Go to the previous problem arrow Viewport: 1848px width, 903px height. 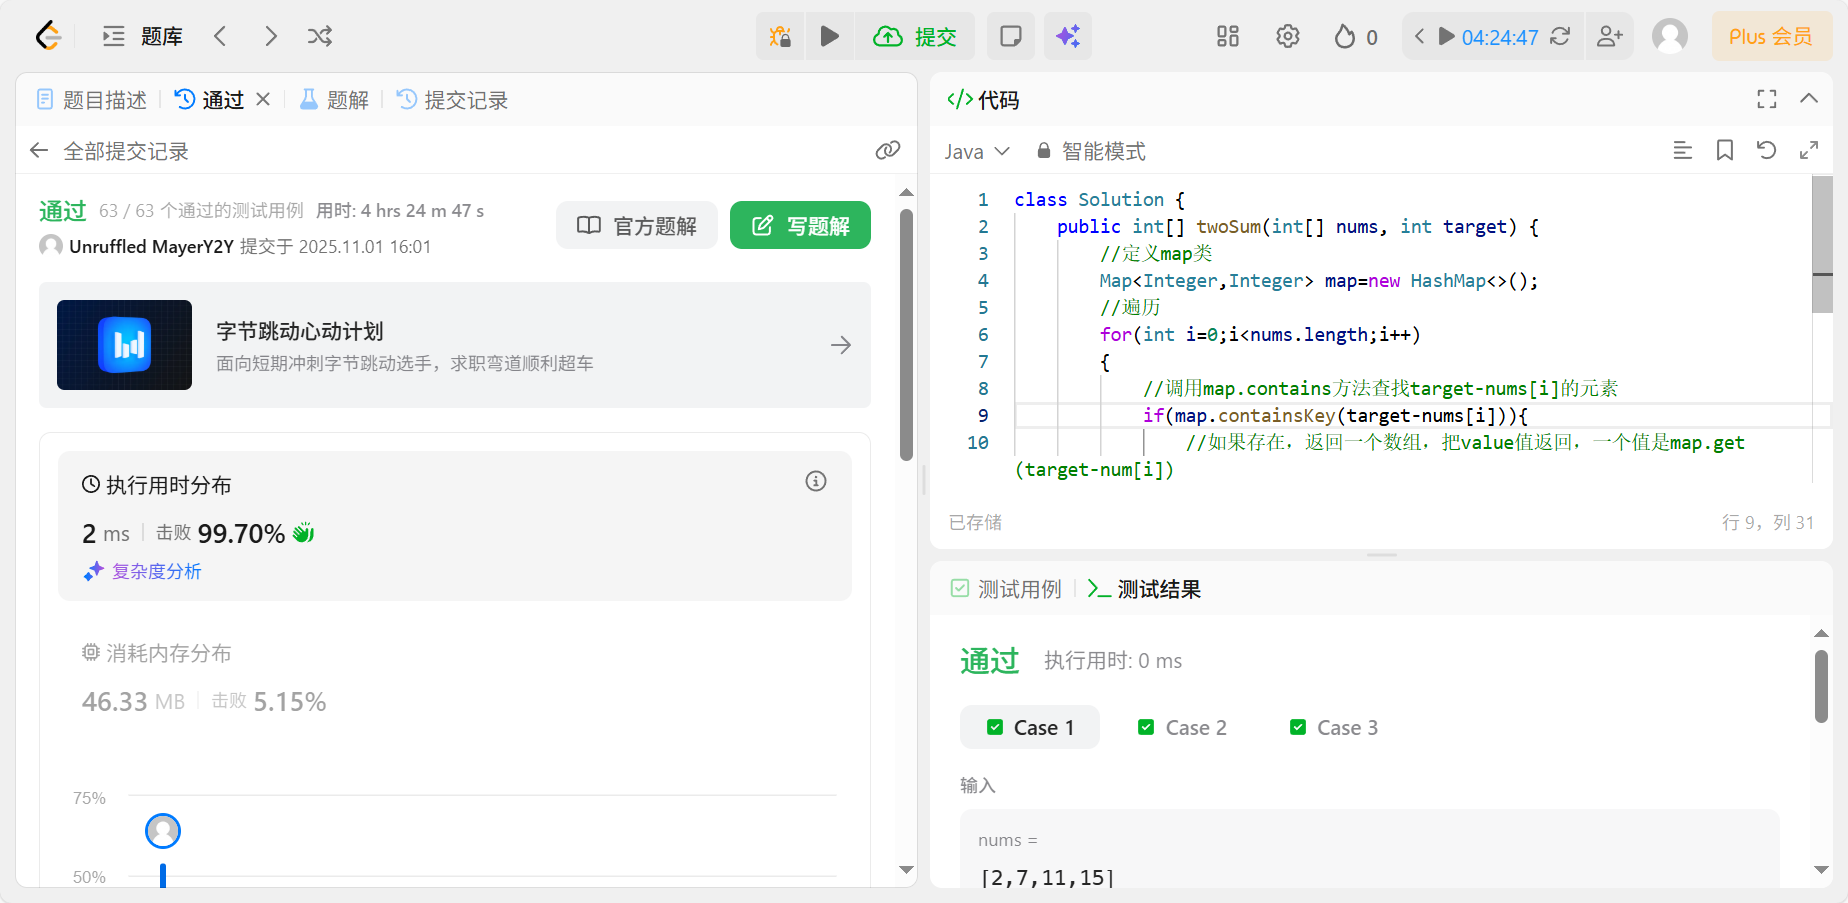pyautogui.click(x=220, y=37)
